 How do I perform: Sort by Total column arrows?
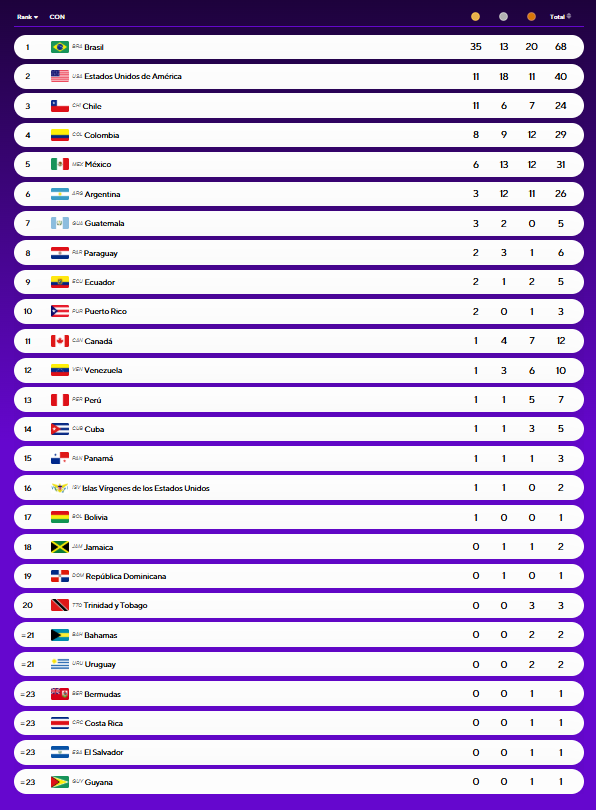click(x=569, y=17)
